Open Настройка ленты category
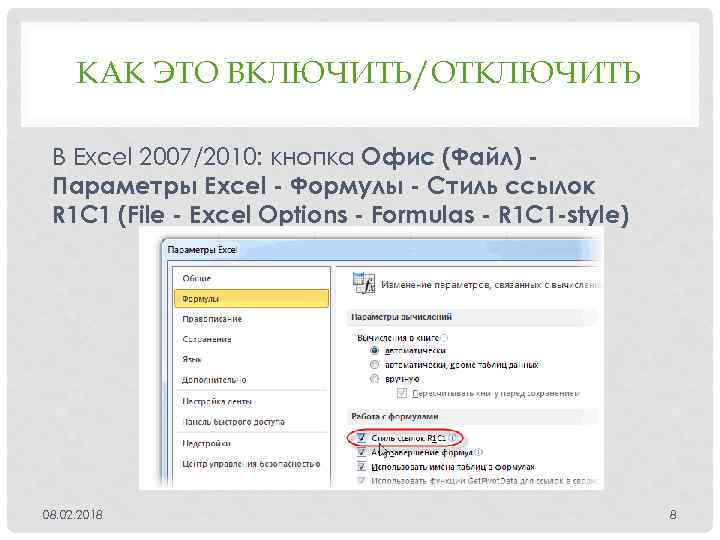 [x=217, y=401]
